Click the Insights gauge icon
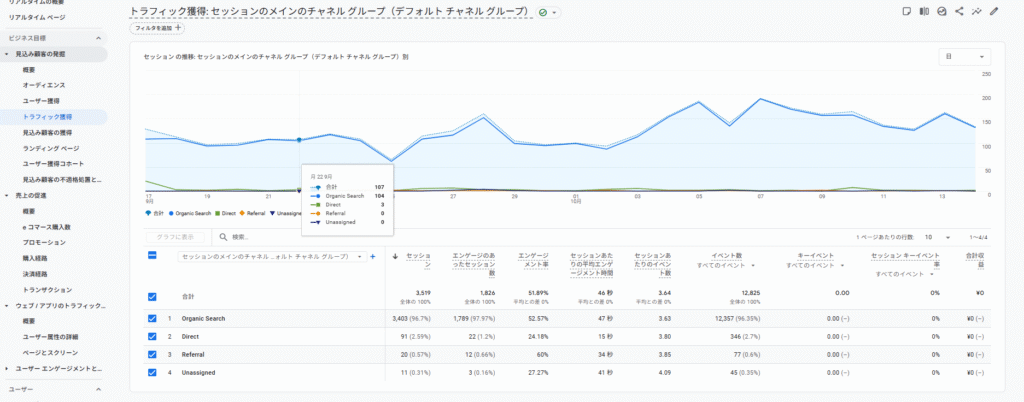The height and width of the screenshot is (402, 1024). coord(941,11)
